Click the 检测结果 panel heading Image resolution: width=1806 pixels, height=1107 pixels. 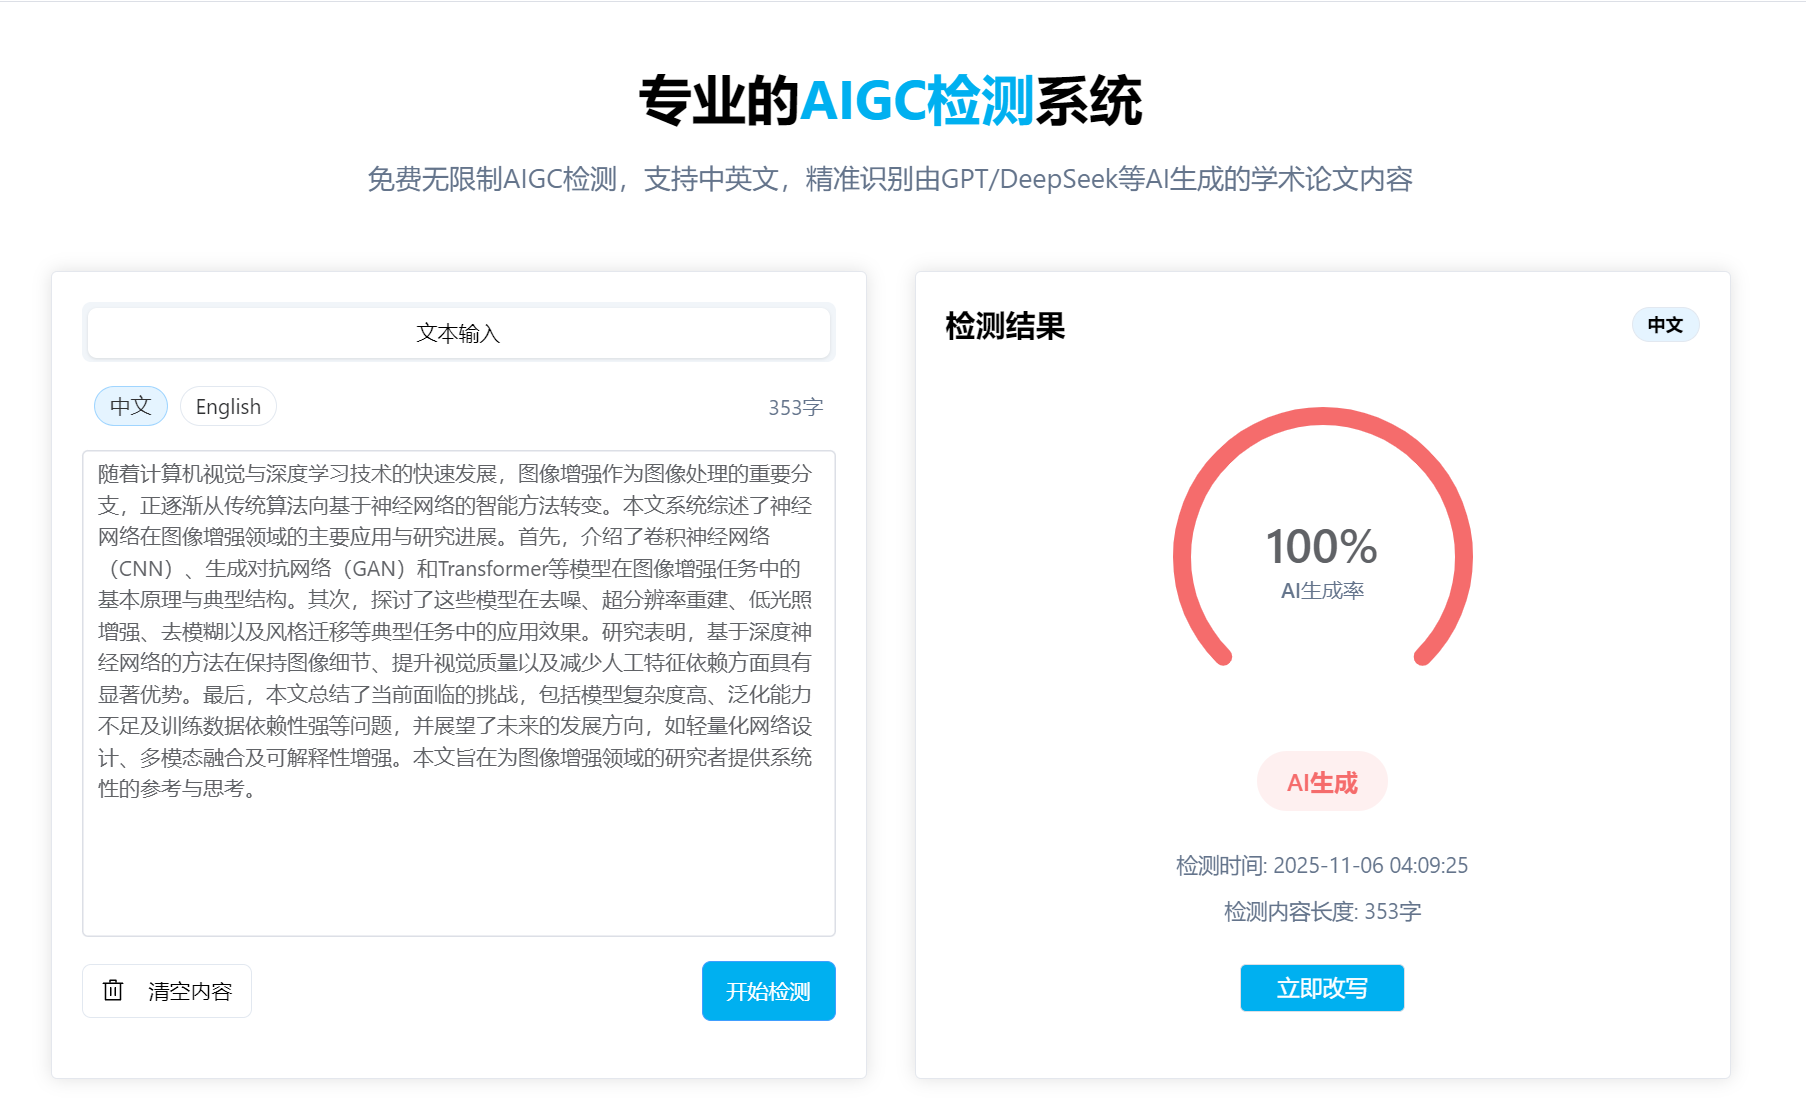coord(1005,326)
